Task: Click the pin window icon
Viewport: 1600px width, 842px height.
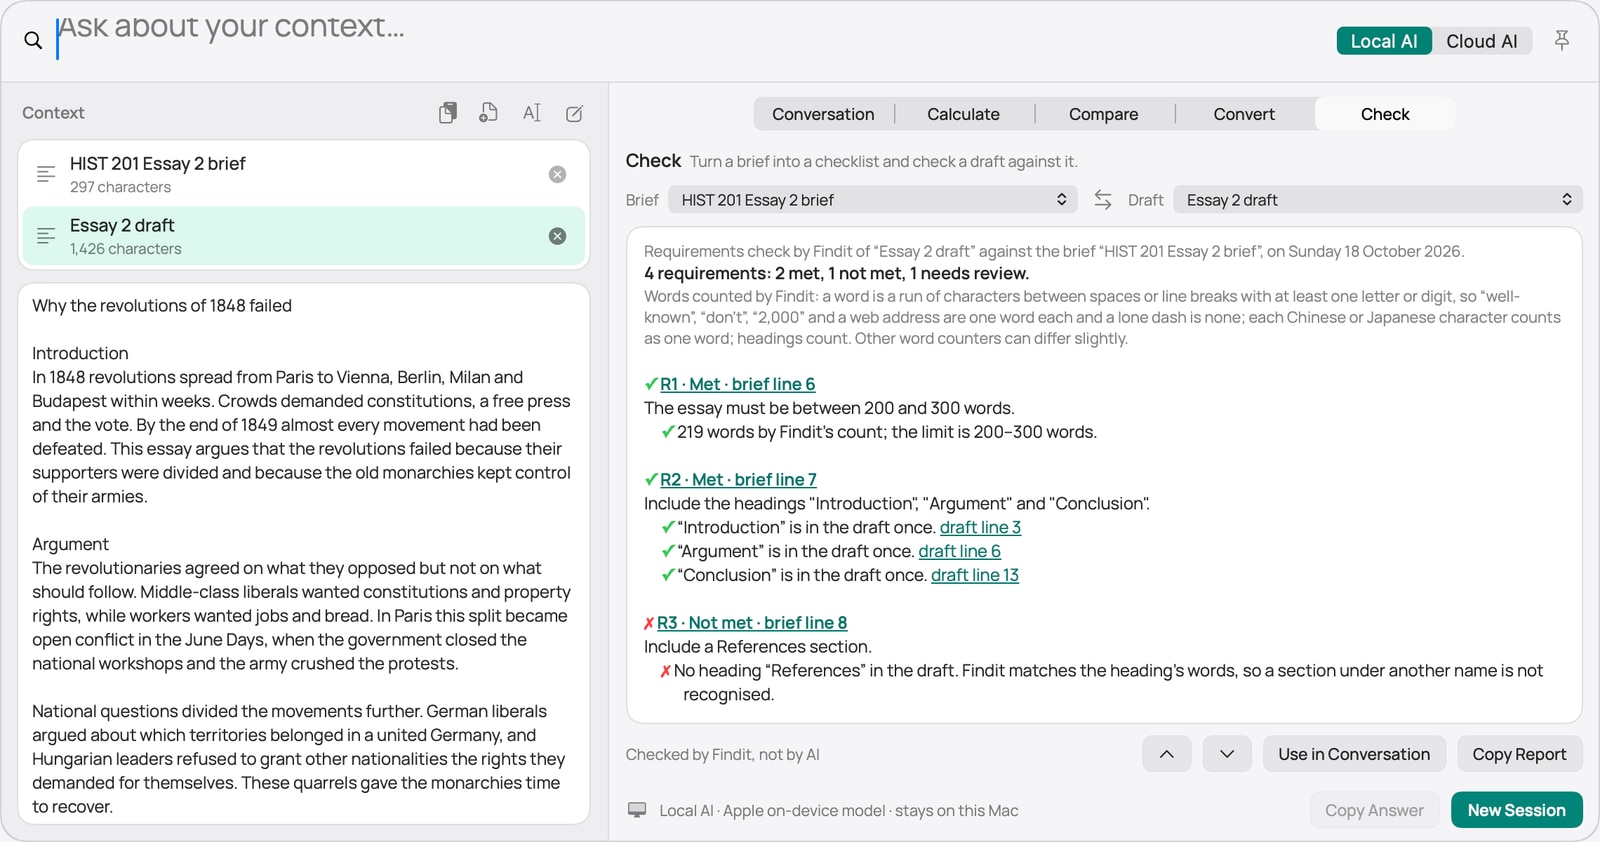Action: coord(1562,40)
